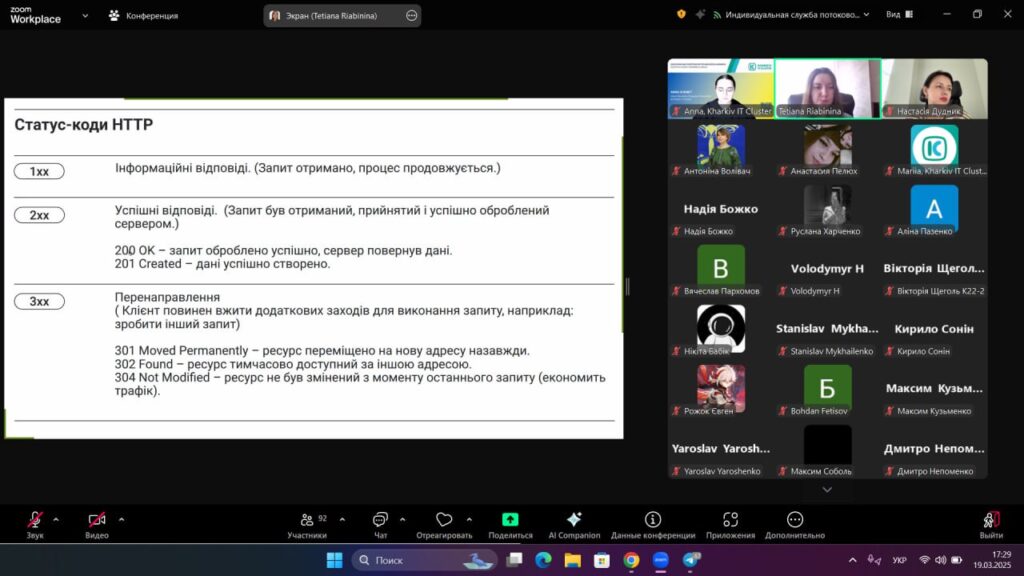Open video options arrow next to Видео
The width and height of the screenshot is (1024, 576).
tap(121, 520)
